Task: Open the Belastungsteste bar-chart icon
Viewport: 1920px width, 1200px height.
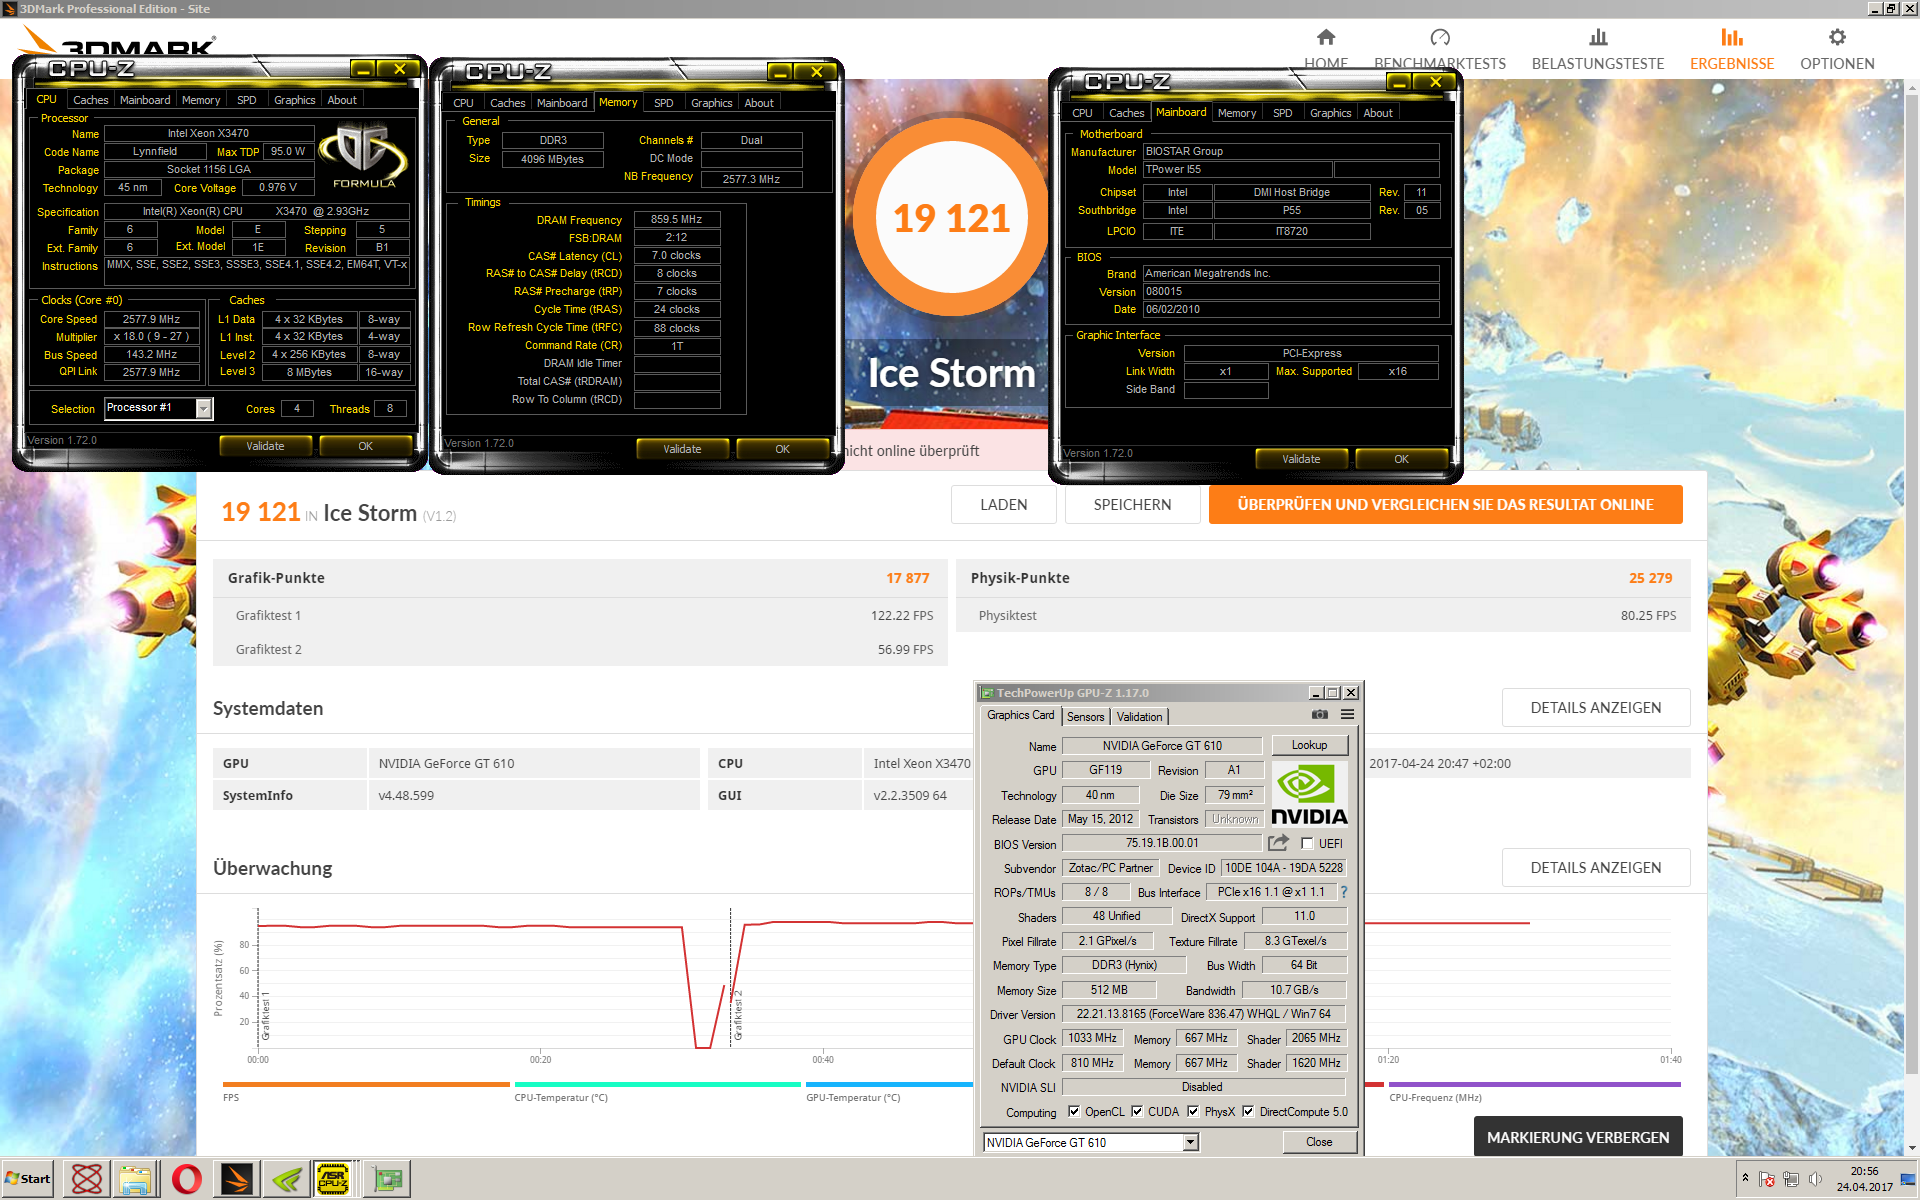Action: tap(1598, 38)
